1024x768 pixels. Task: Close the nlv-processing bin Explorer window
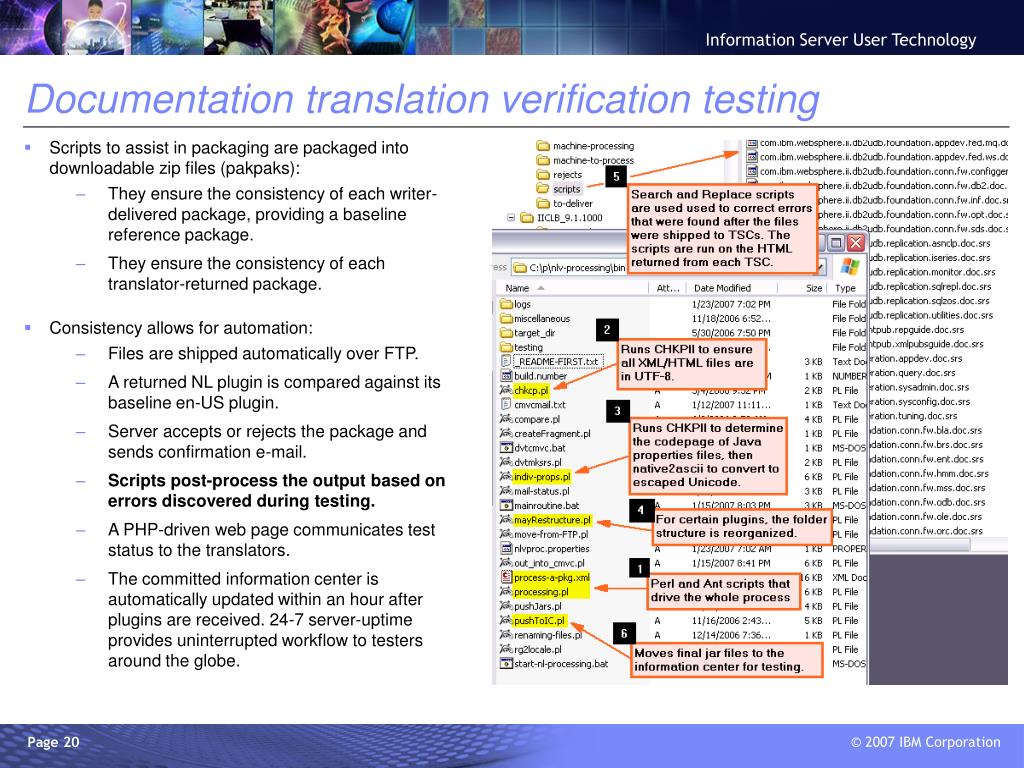coord(856,243)
